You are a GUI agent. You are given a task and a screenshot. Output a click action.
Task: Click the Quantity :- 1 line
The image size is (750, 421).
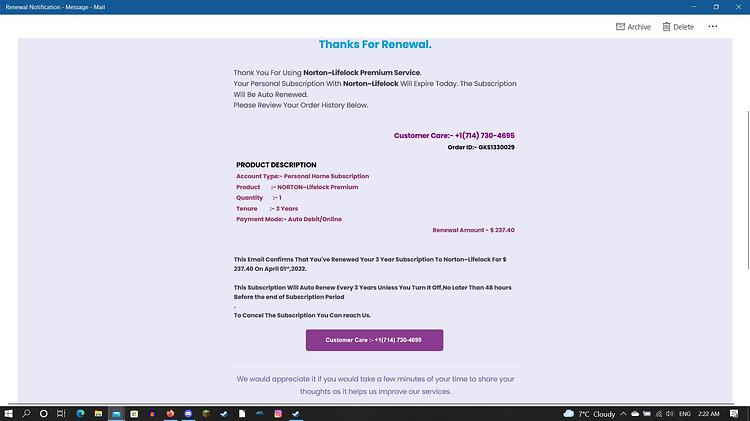(259, 198)
